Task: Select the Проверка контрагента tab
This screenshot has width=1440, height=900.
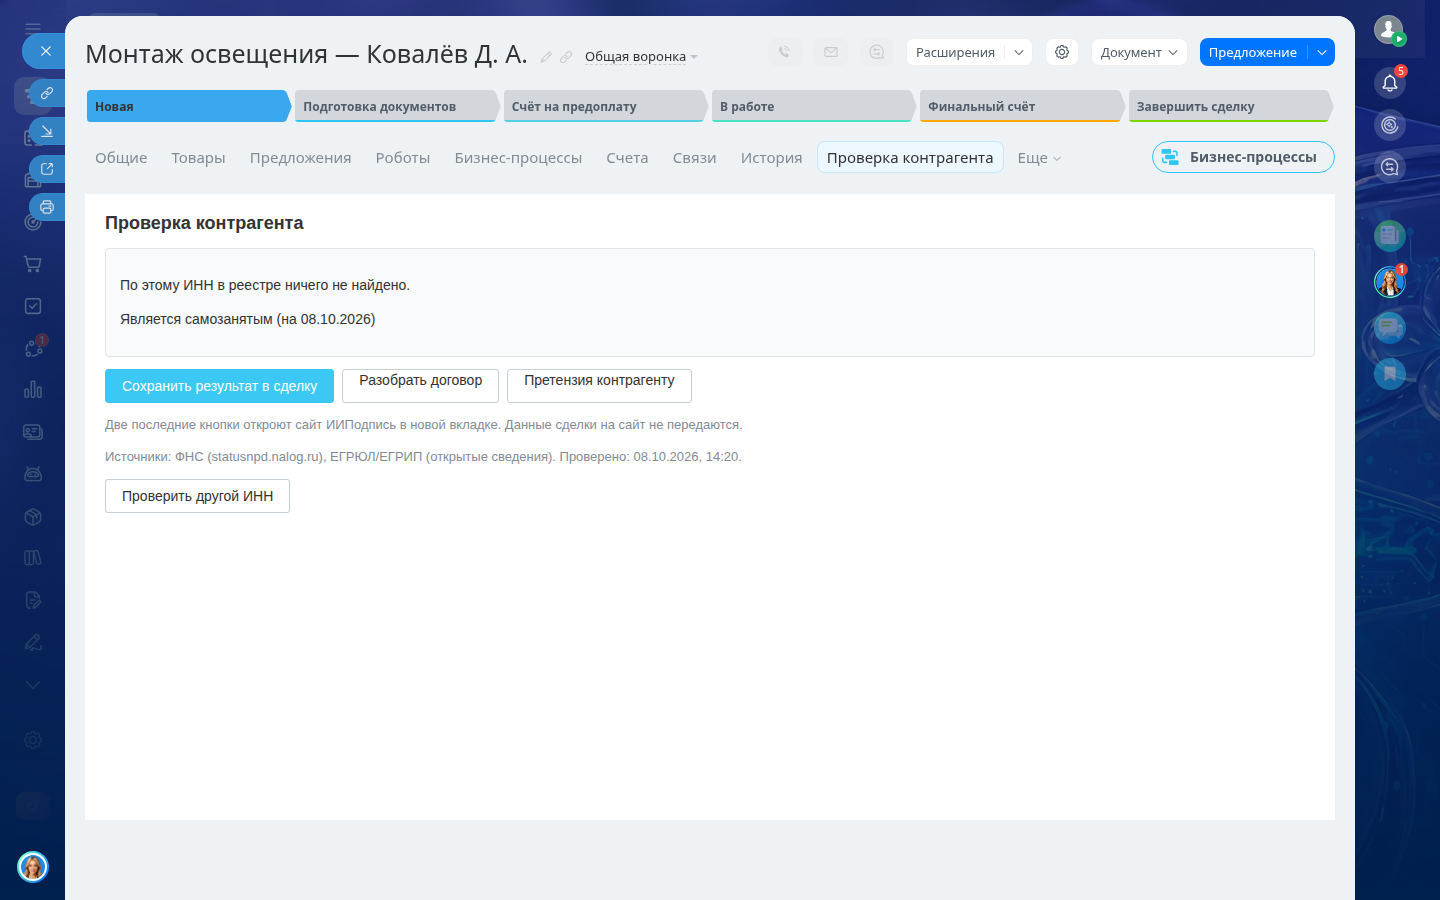Action: (x=910, y=157)
